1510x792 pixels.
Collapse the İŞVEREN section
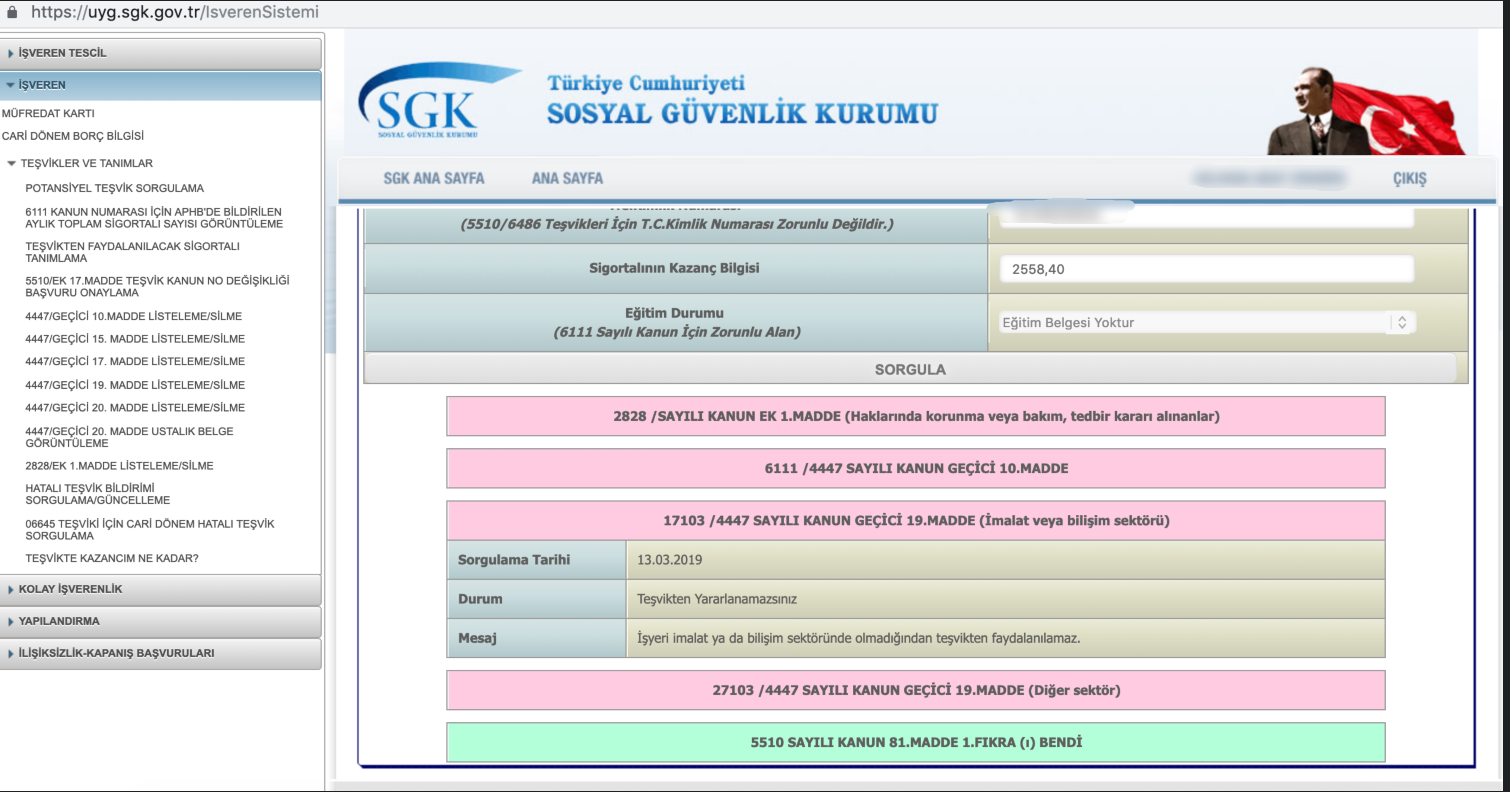[x=161, y=85]
